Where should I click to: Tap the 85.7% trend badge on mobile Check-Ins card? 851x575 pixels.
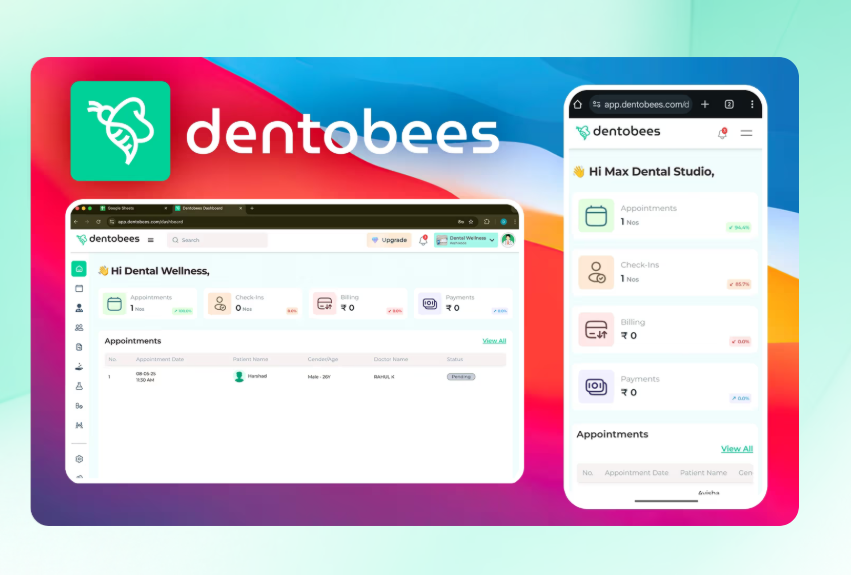point(739,285)
